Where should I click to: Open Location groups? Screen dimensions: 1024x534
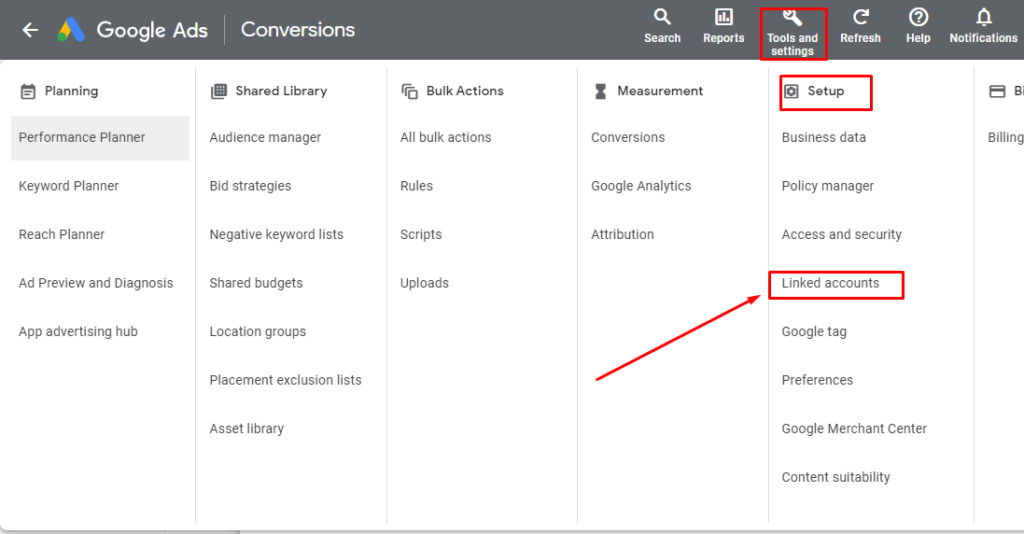257,332
